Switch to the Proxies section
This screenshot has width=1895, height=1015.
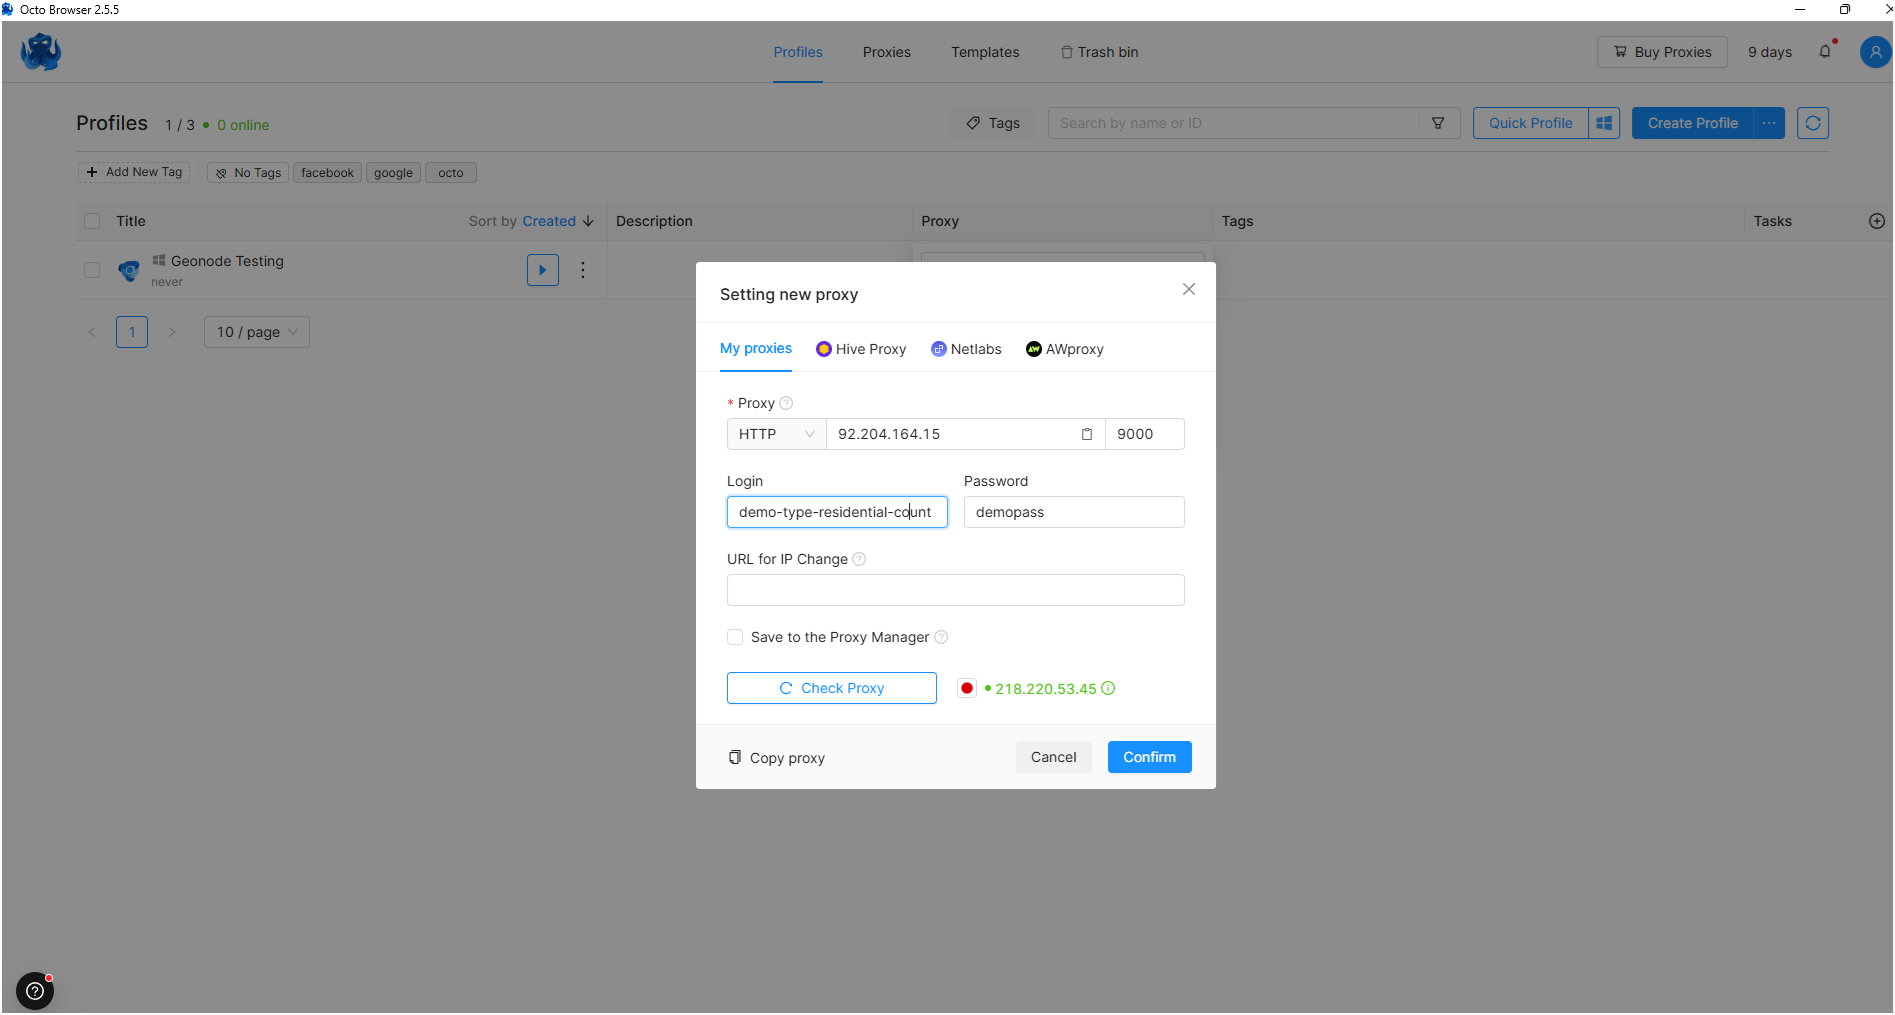(886, 52)
